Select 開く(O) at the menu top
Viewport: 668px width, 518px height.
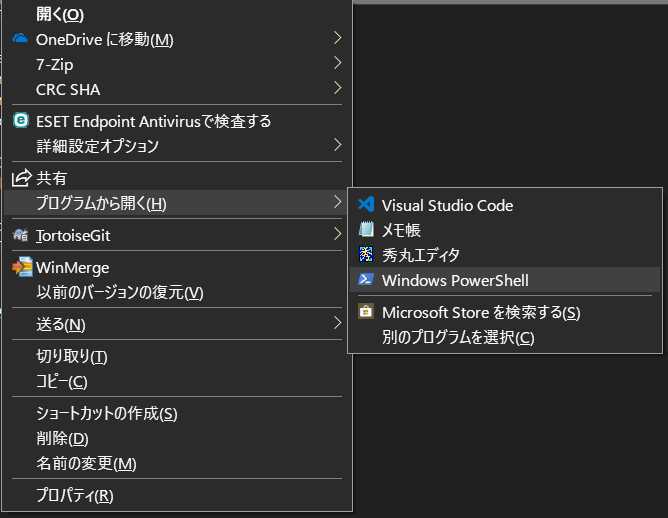[177, 14]
